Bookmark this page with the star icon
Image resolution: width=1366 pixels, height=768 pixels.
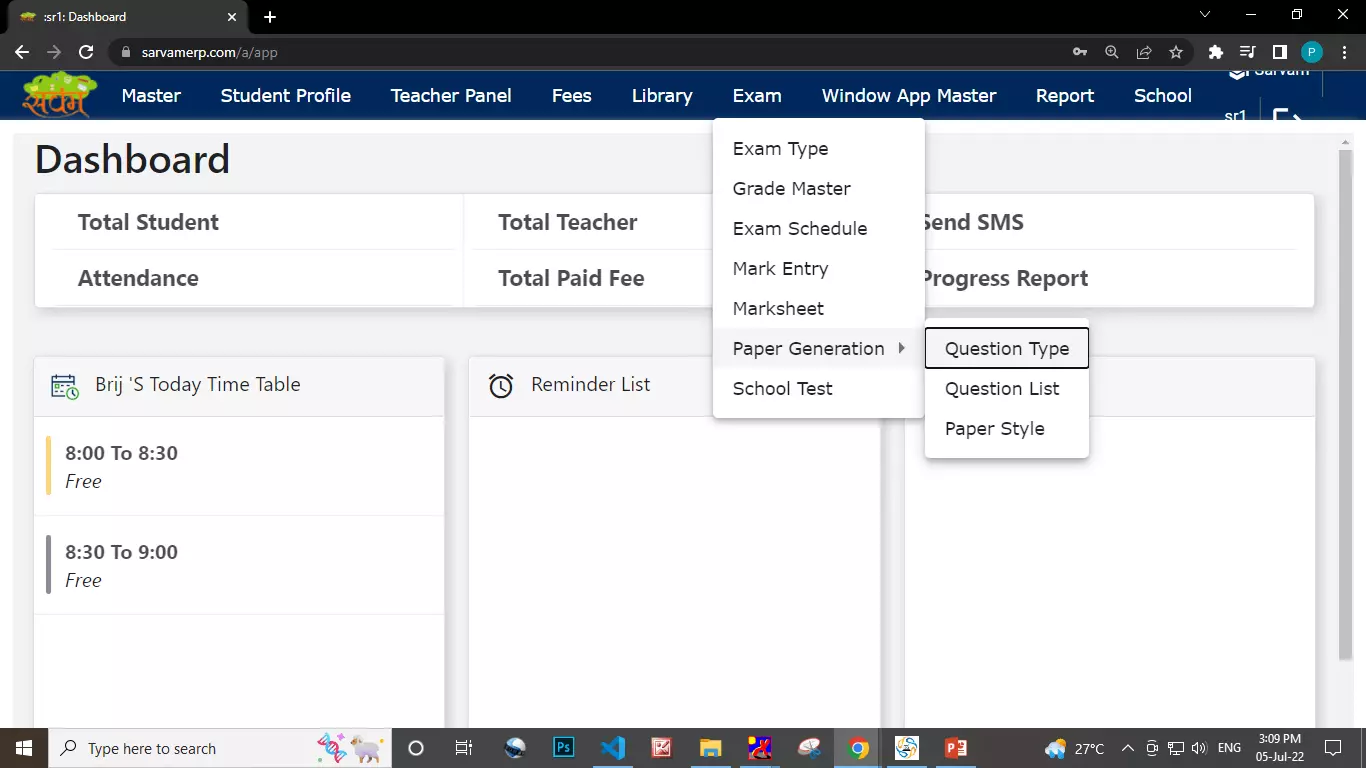1176,52
